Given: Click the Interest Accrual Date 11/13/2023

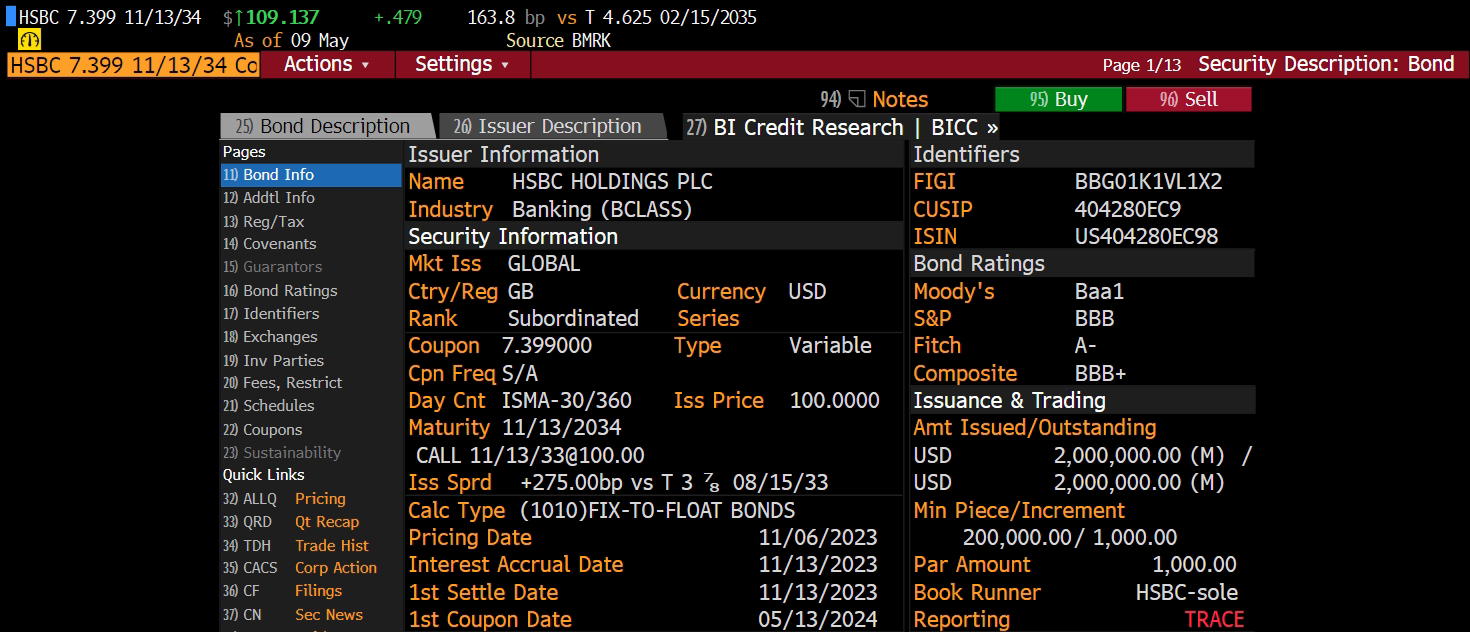Looking at the screenshot, I should point(818,565).
